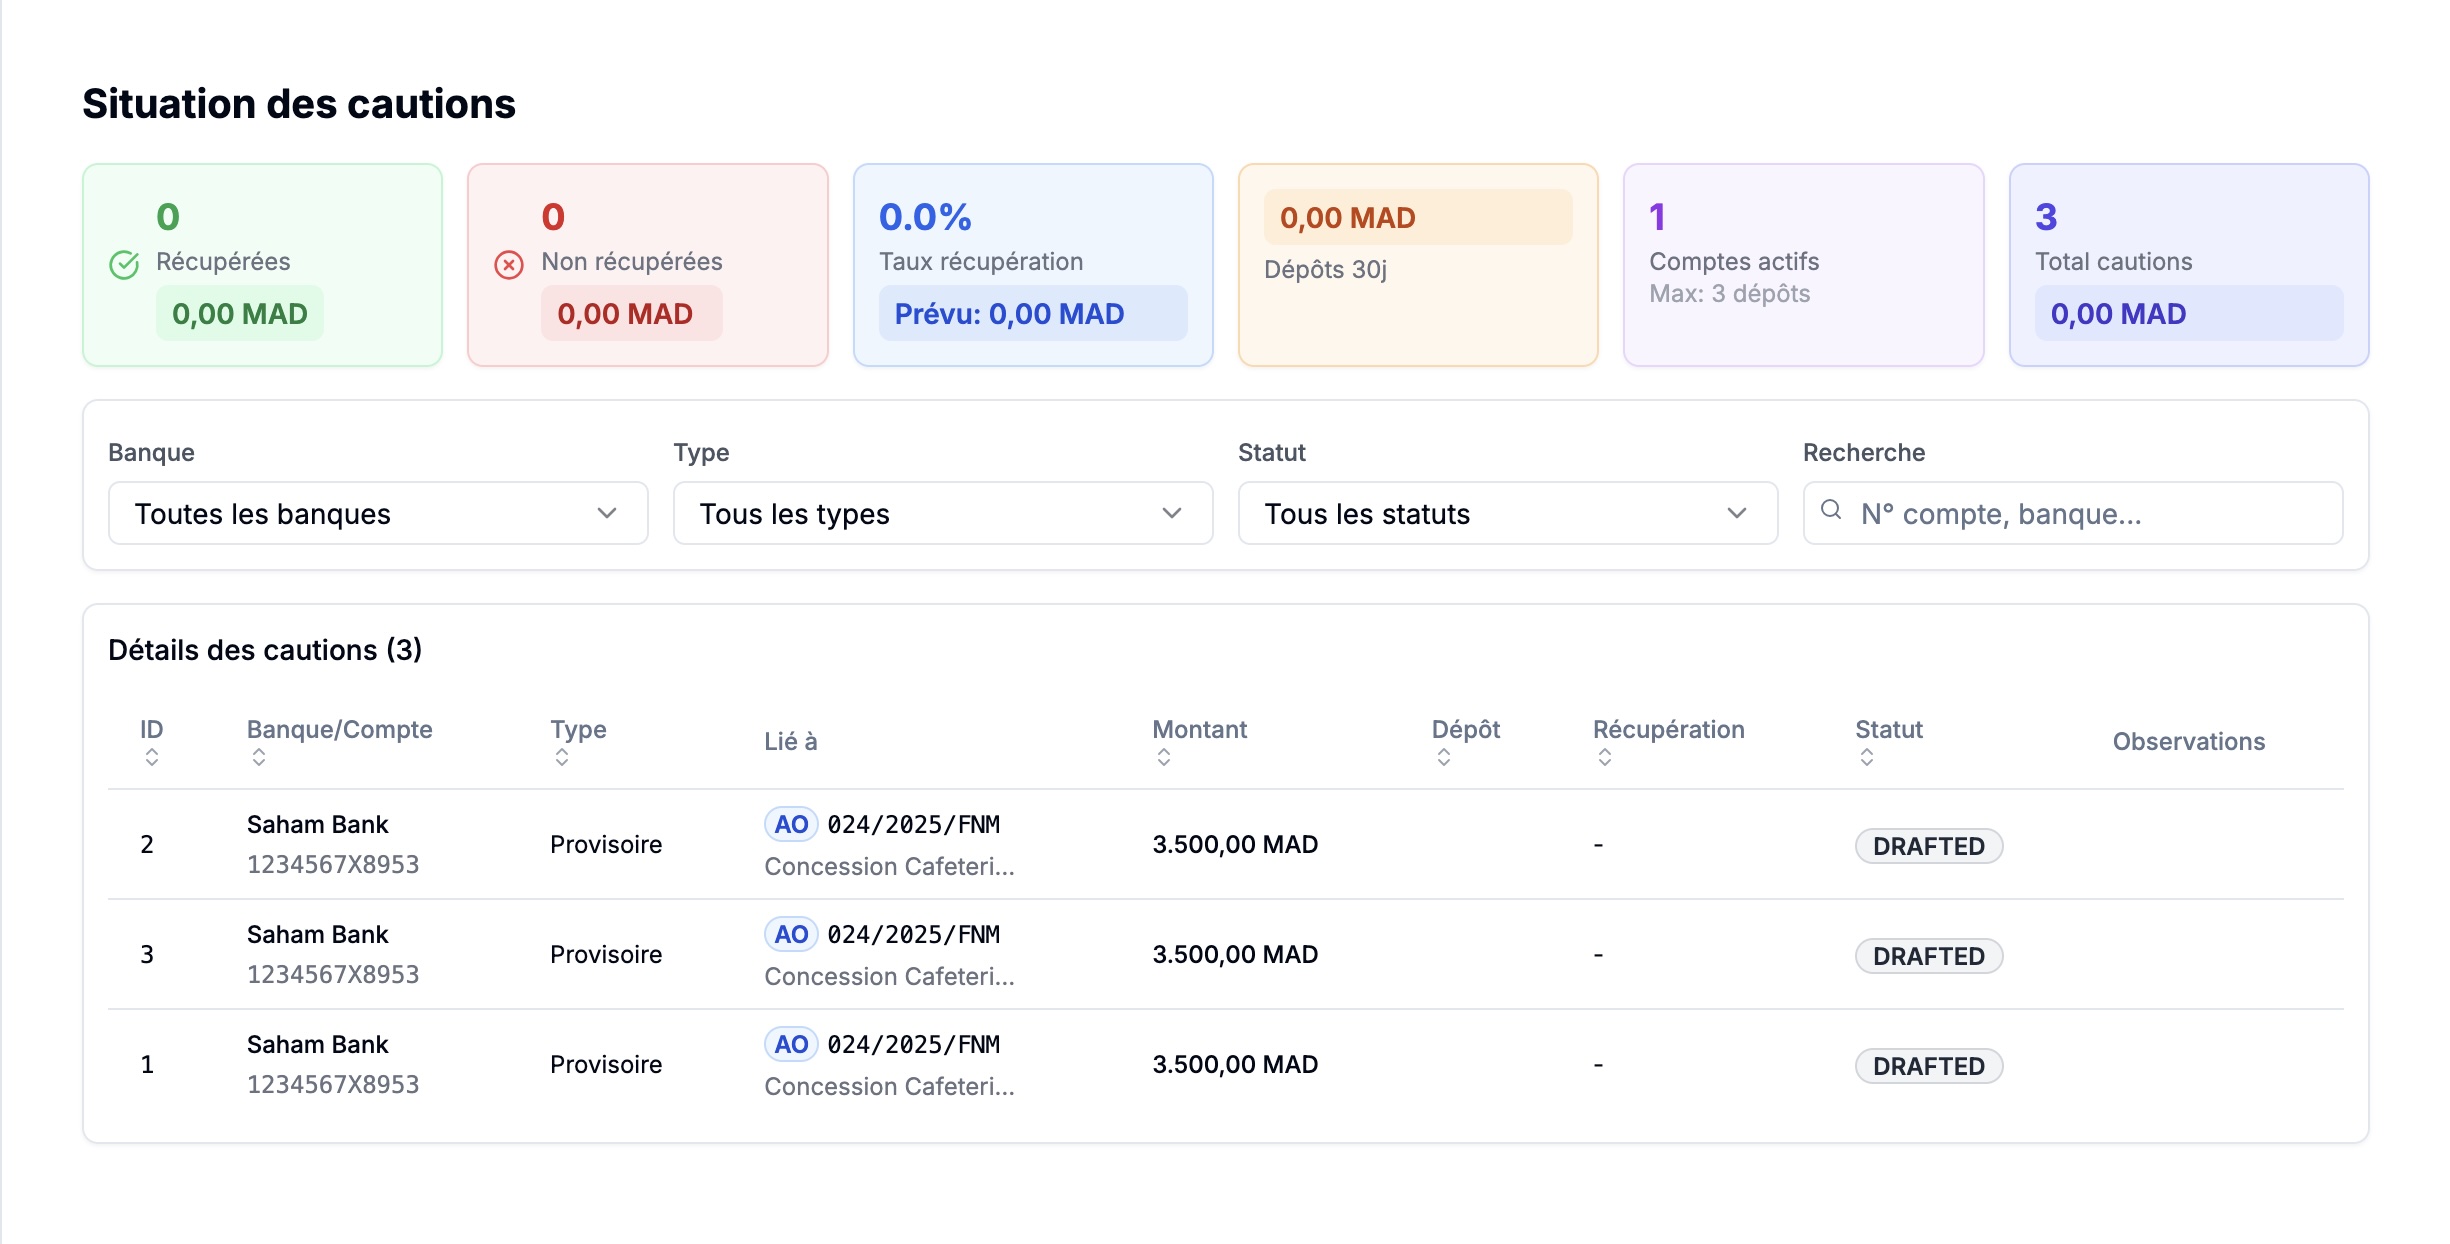The image size is (2450, 1244).
Task: Click the green Récupérées checkmark icon
Action: [x=124, y=265]
